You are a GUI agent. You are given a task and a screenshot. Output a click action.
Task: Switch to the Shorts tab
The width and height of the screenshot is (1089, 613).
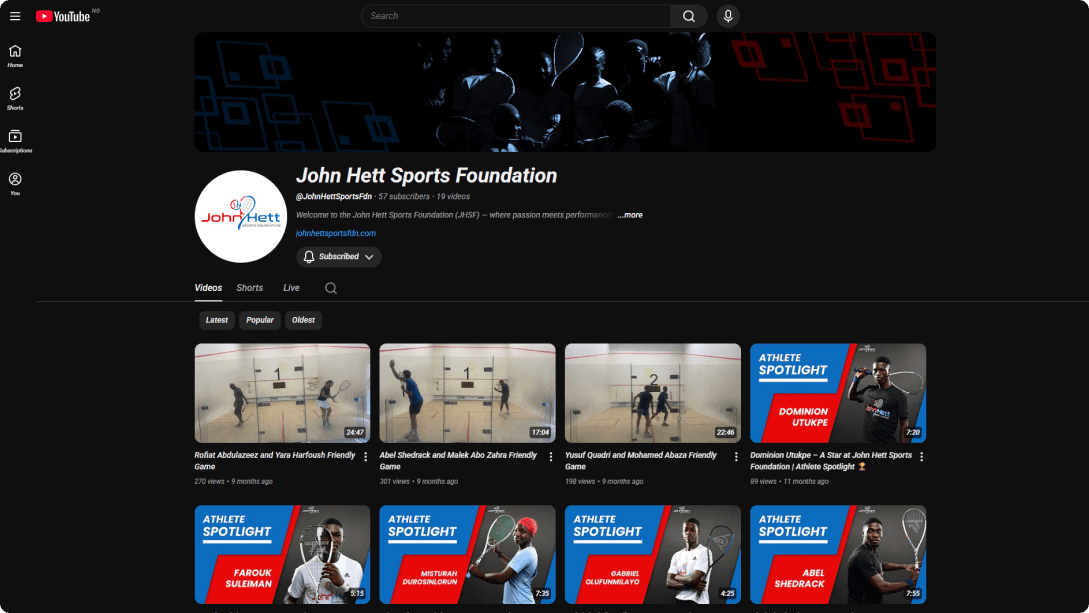coord(249,287)
